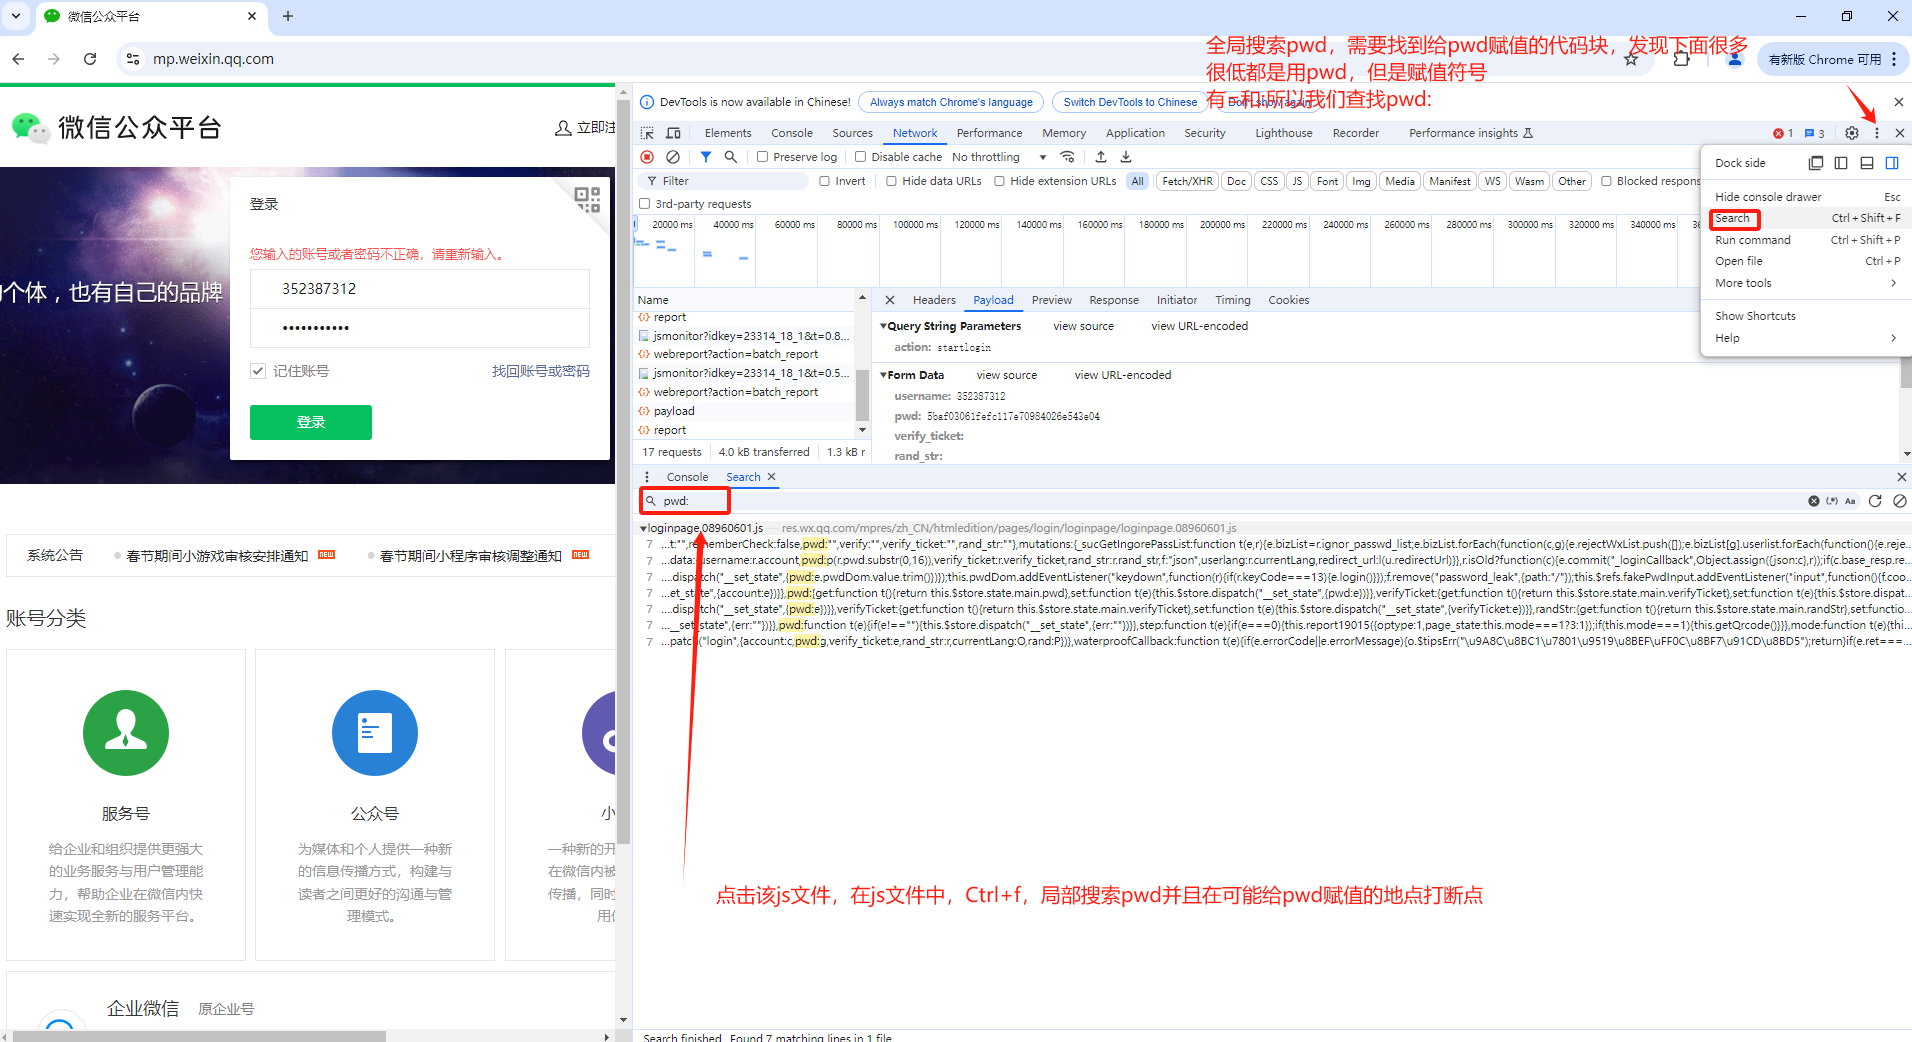1912x1042 pixels.
Task: Click the import HAR file icon
Action: pyautogui.click(x=1101, y=157)
